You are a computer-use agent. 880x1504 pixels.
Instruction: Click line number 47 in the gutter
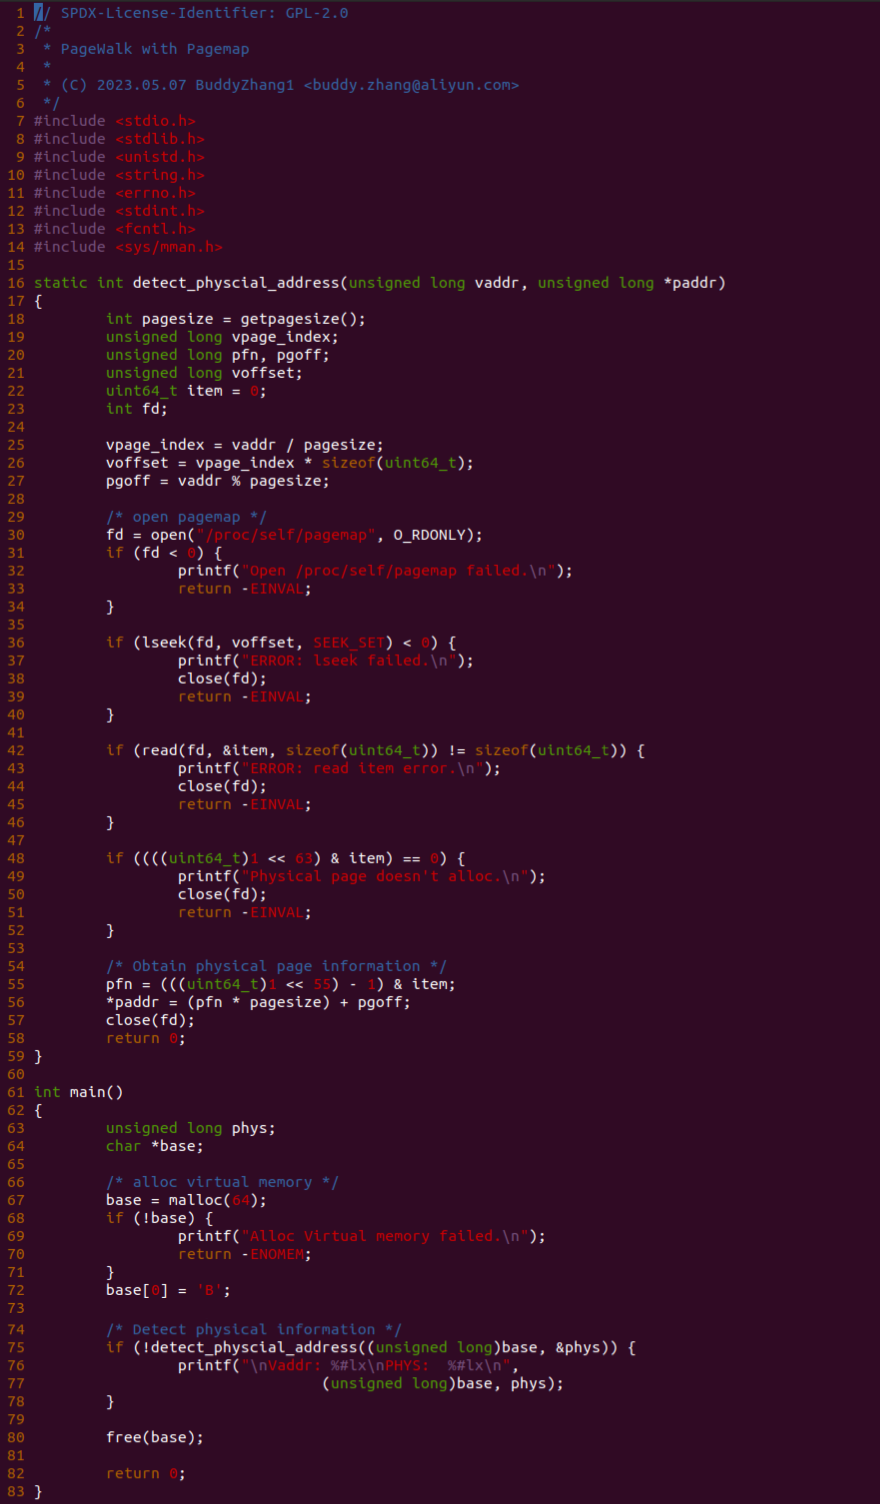pyautogui.click(x=16, y=841)
